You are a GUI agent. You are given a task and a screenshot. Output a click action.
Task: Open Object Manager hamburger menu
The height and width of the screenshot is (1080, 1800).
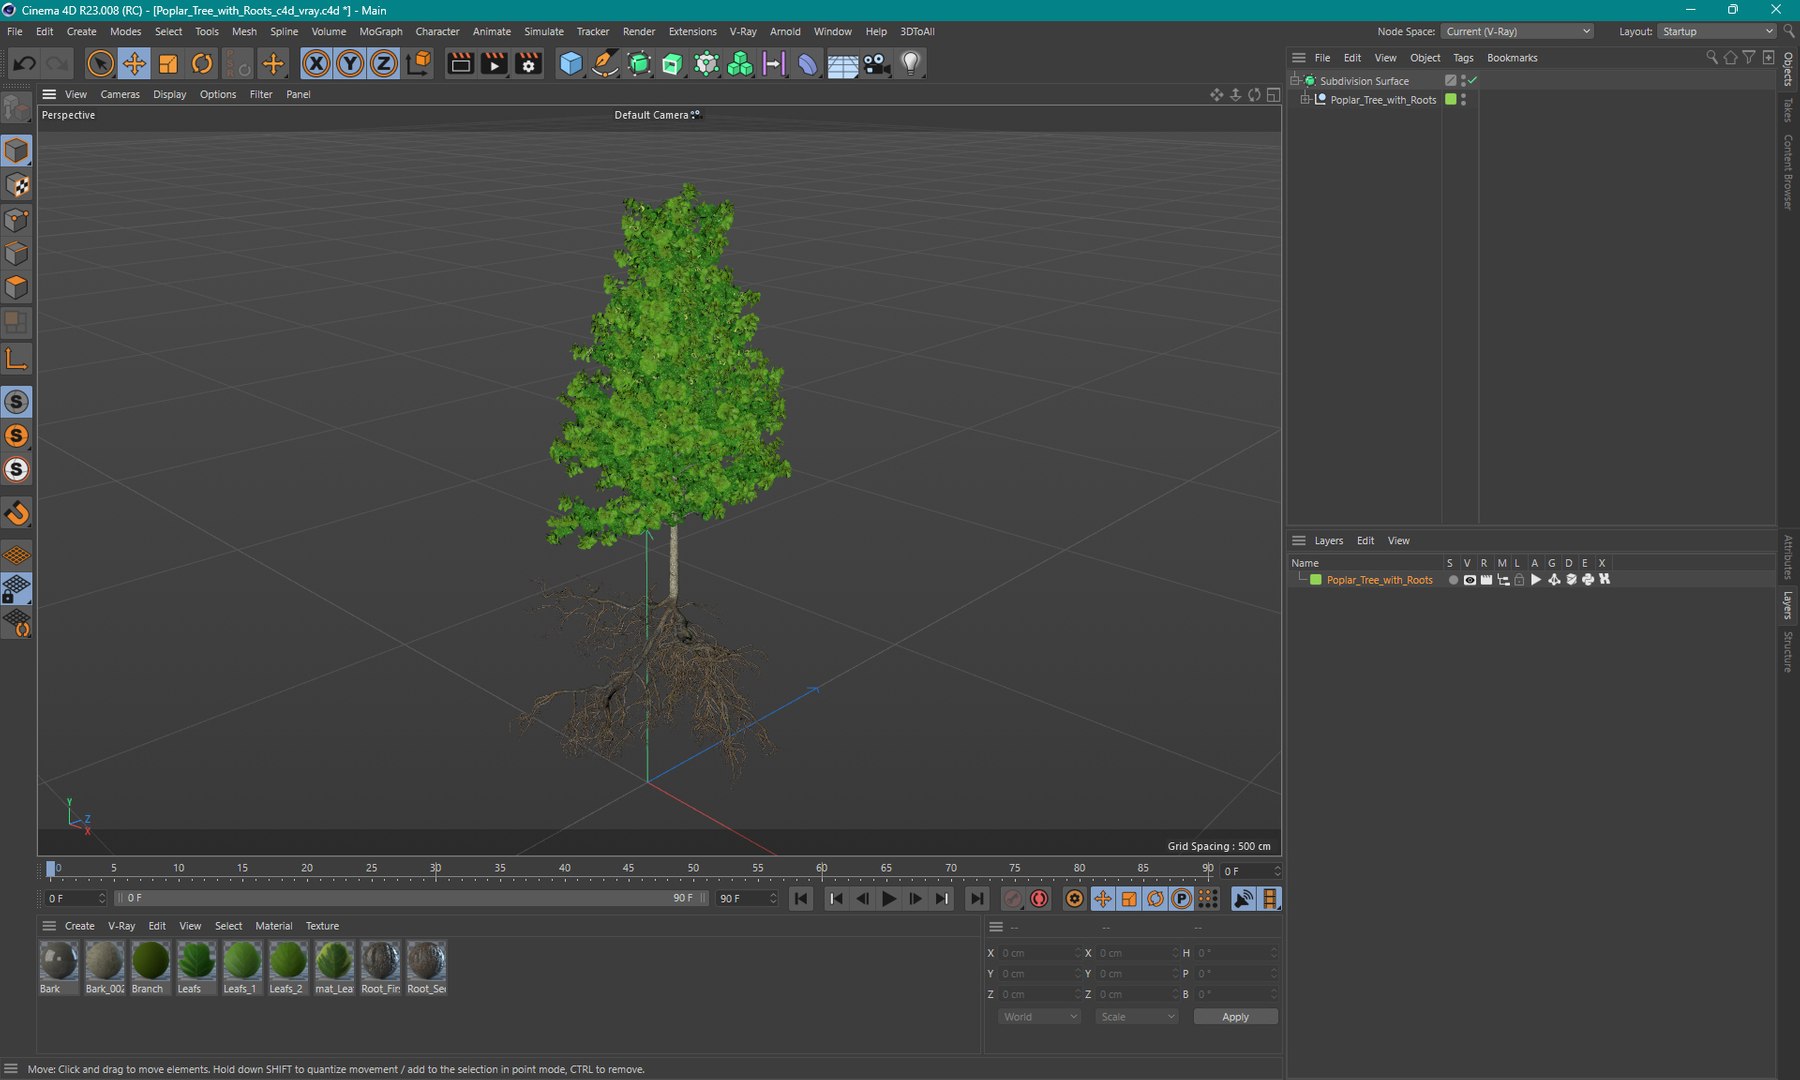click(1298, 58)
